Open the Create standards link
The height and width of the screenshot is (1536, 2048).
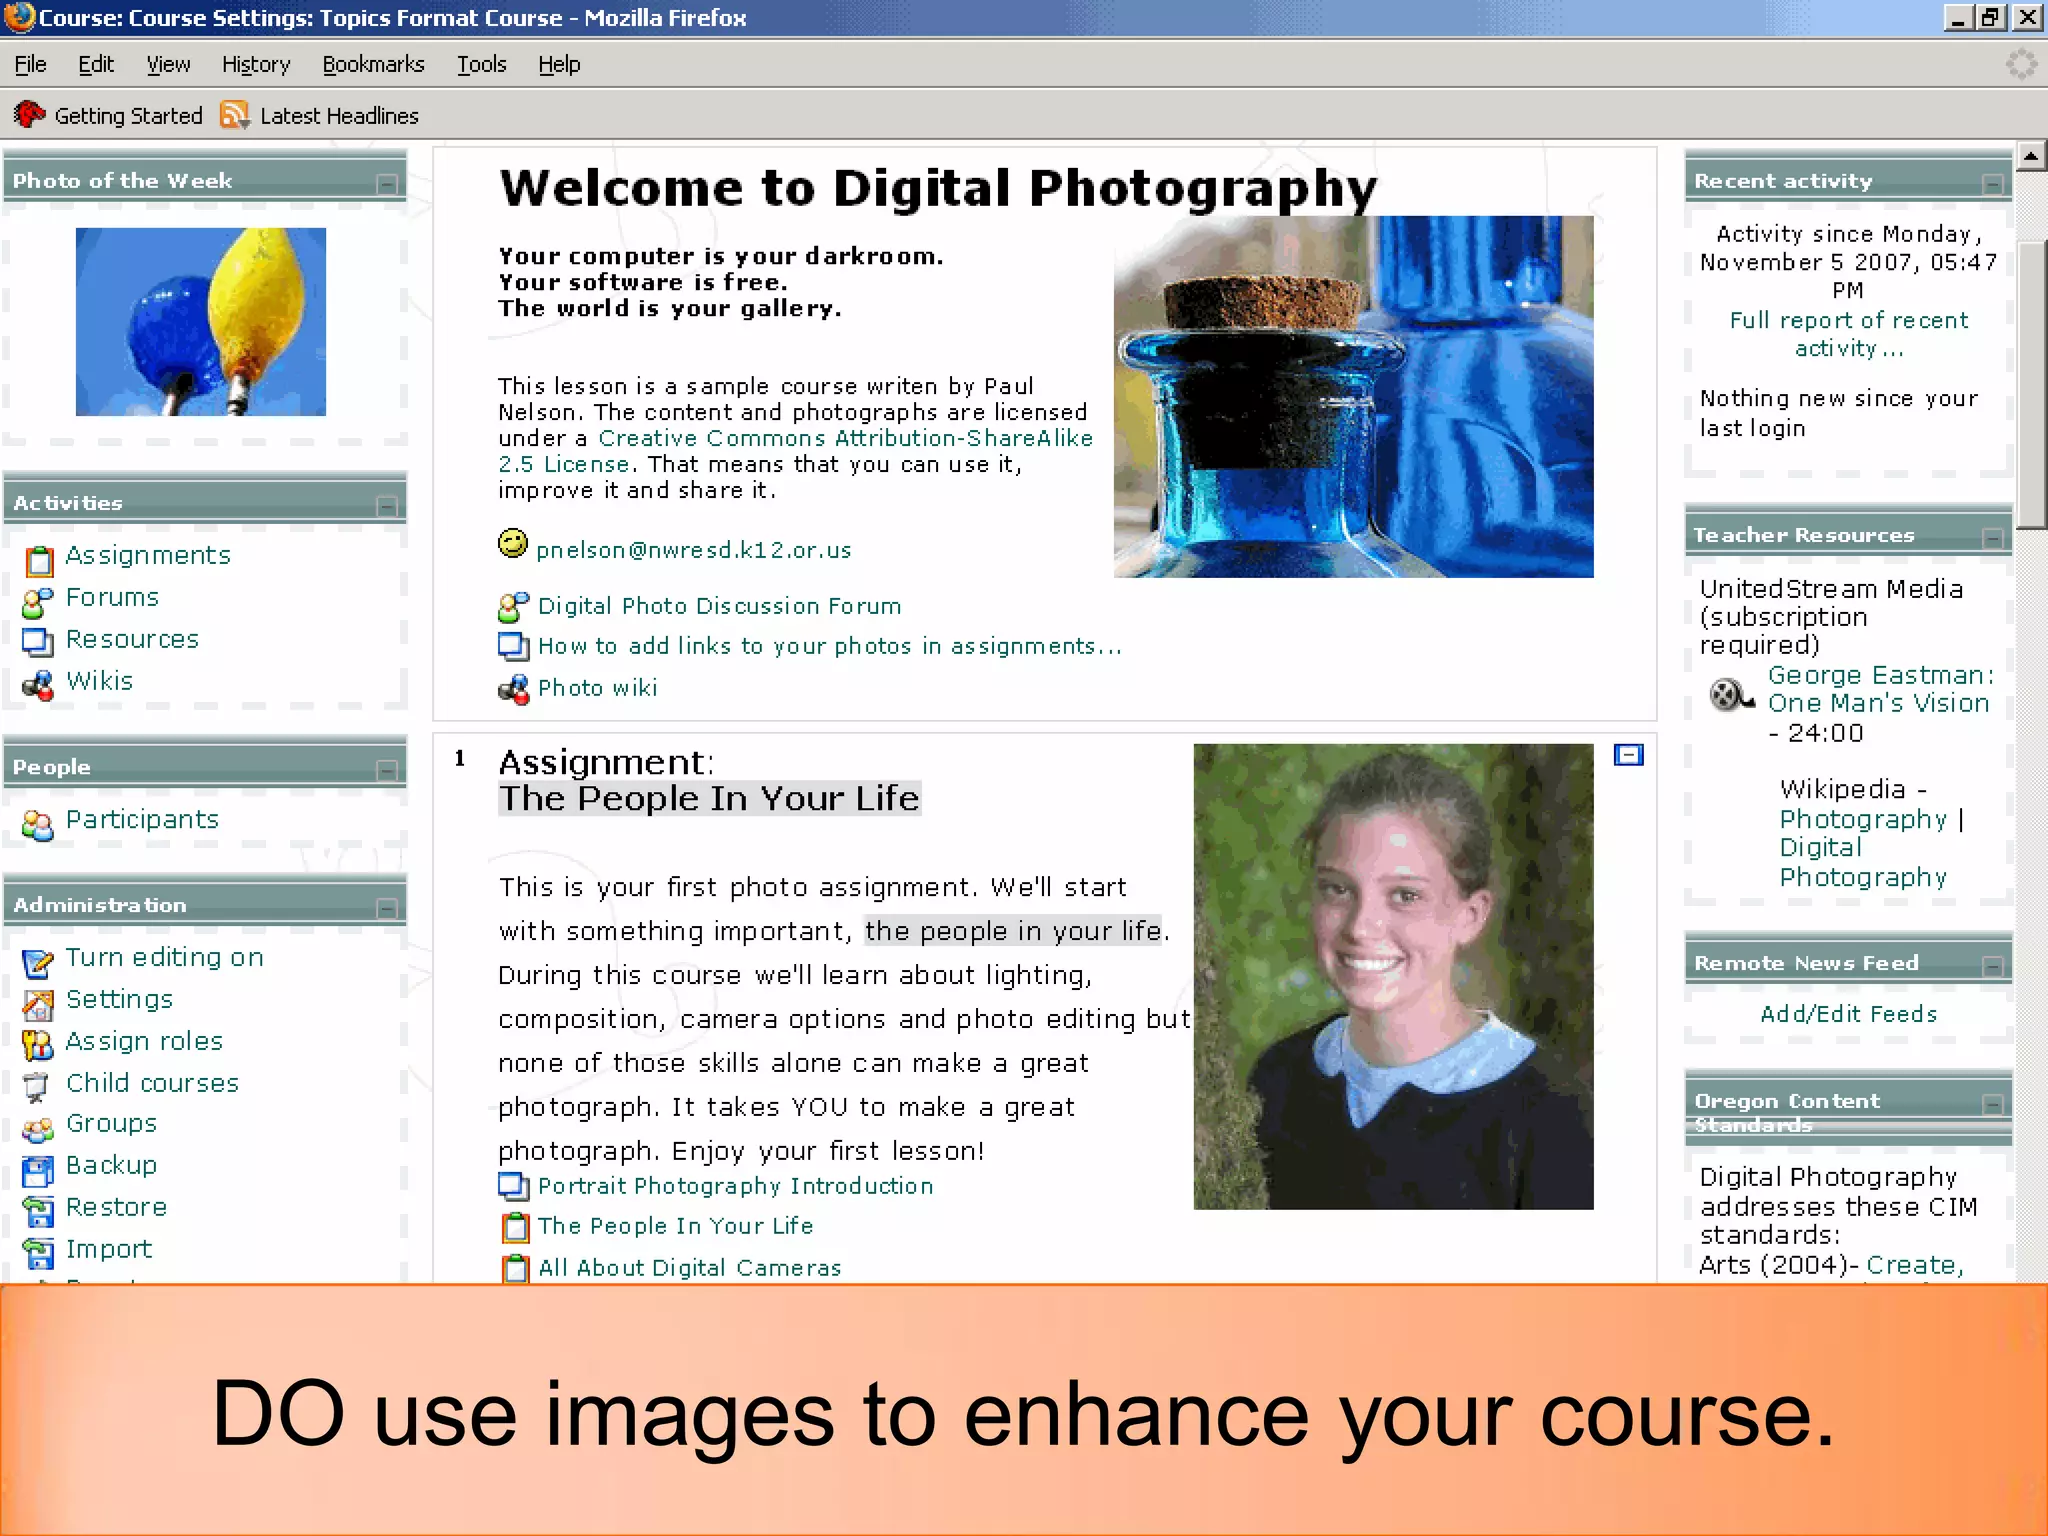[x=1915, y=1265]
